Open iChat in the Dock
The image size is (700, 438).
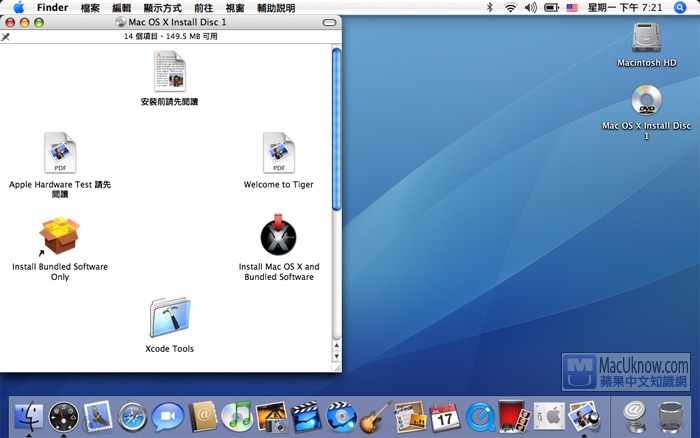pyautogui.click(x=167, y=417)
